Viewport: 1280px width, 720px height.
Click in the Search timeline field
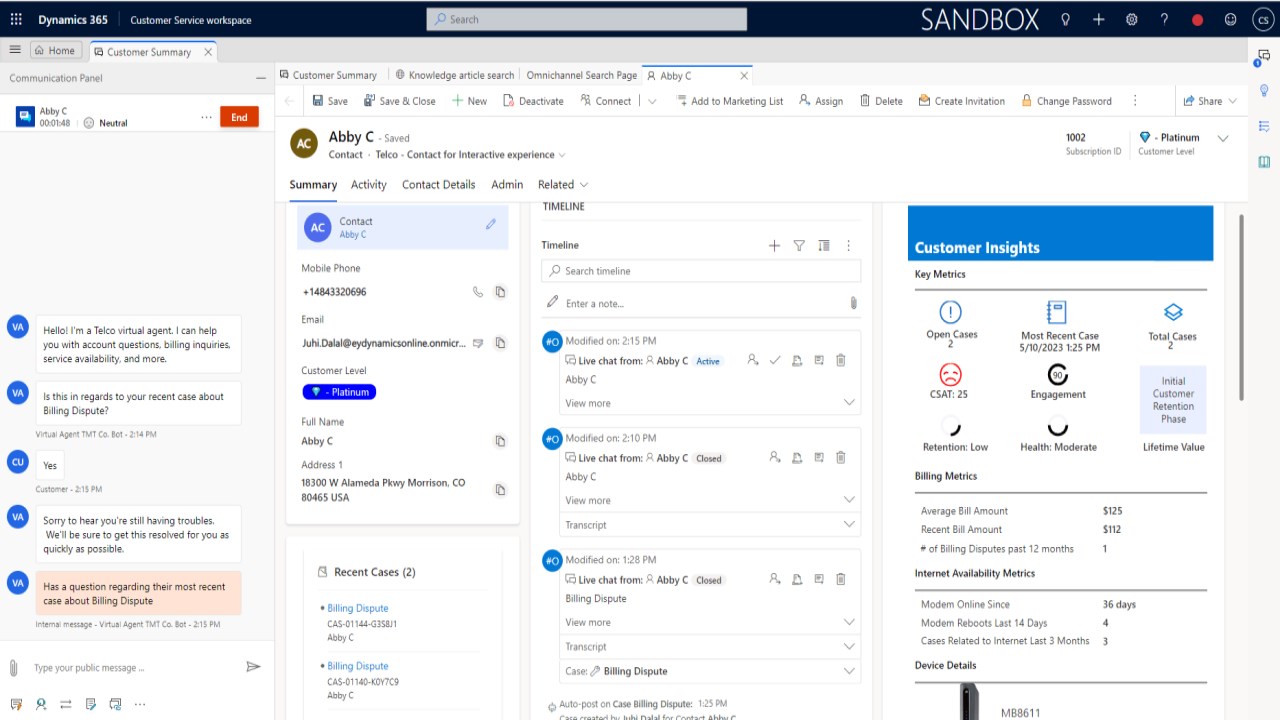coord(701,271)
